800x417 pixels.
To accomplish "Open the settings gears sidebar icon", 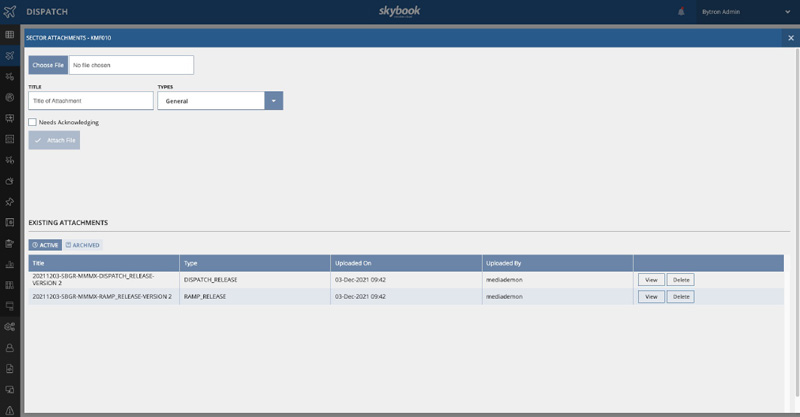I will pyautogui.click(x=10, y=327).
